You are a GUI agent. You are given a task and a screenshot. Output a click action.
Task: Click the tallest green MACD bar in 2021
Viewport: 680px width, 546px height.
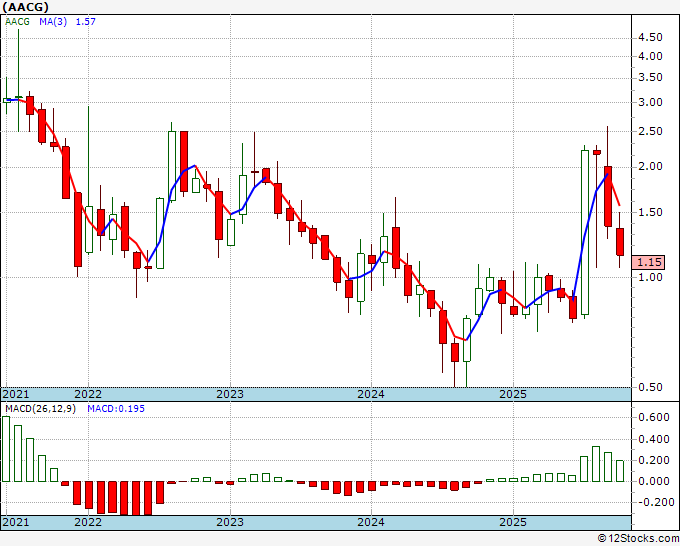pyautogui.click(x=6, y=449)
